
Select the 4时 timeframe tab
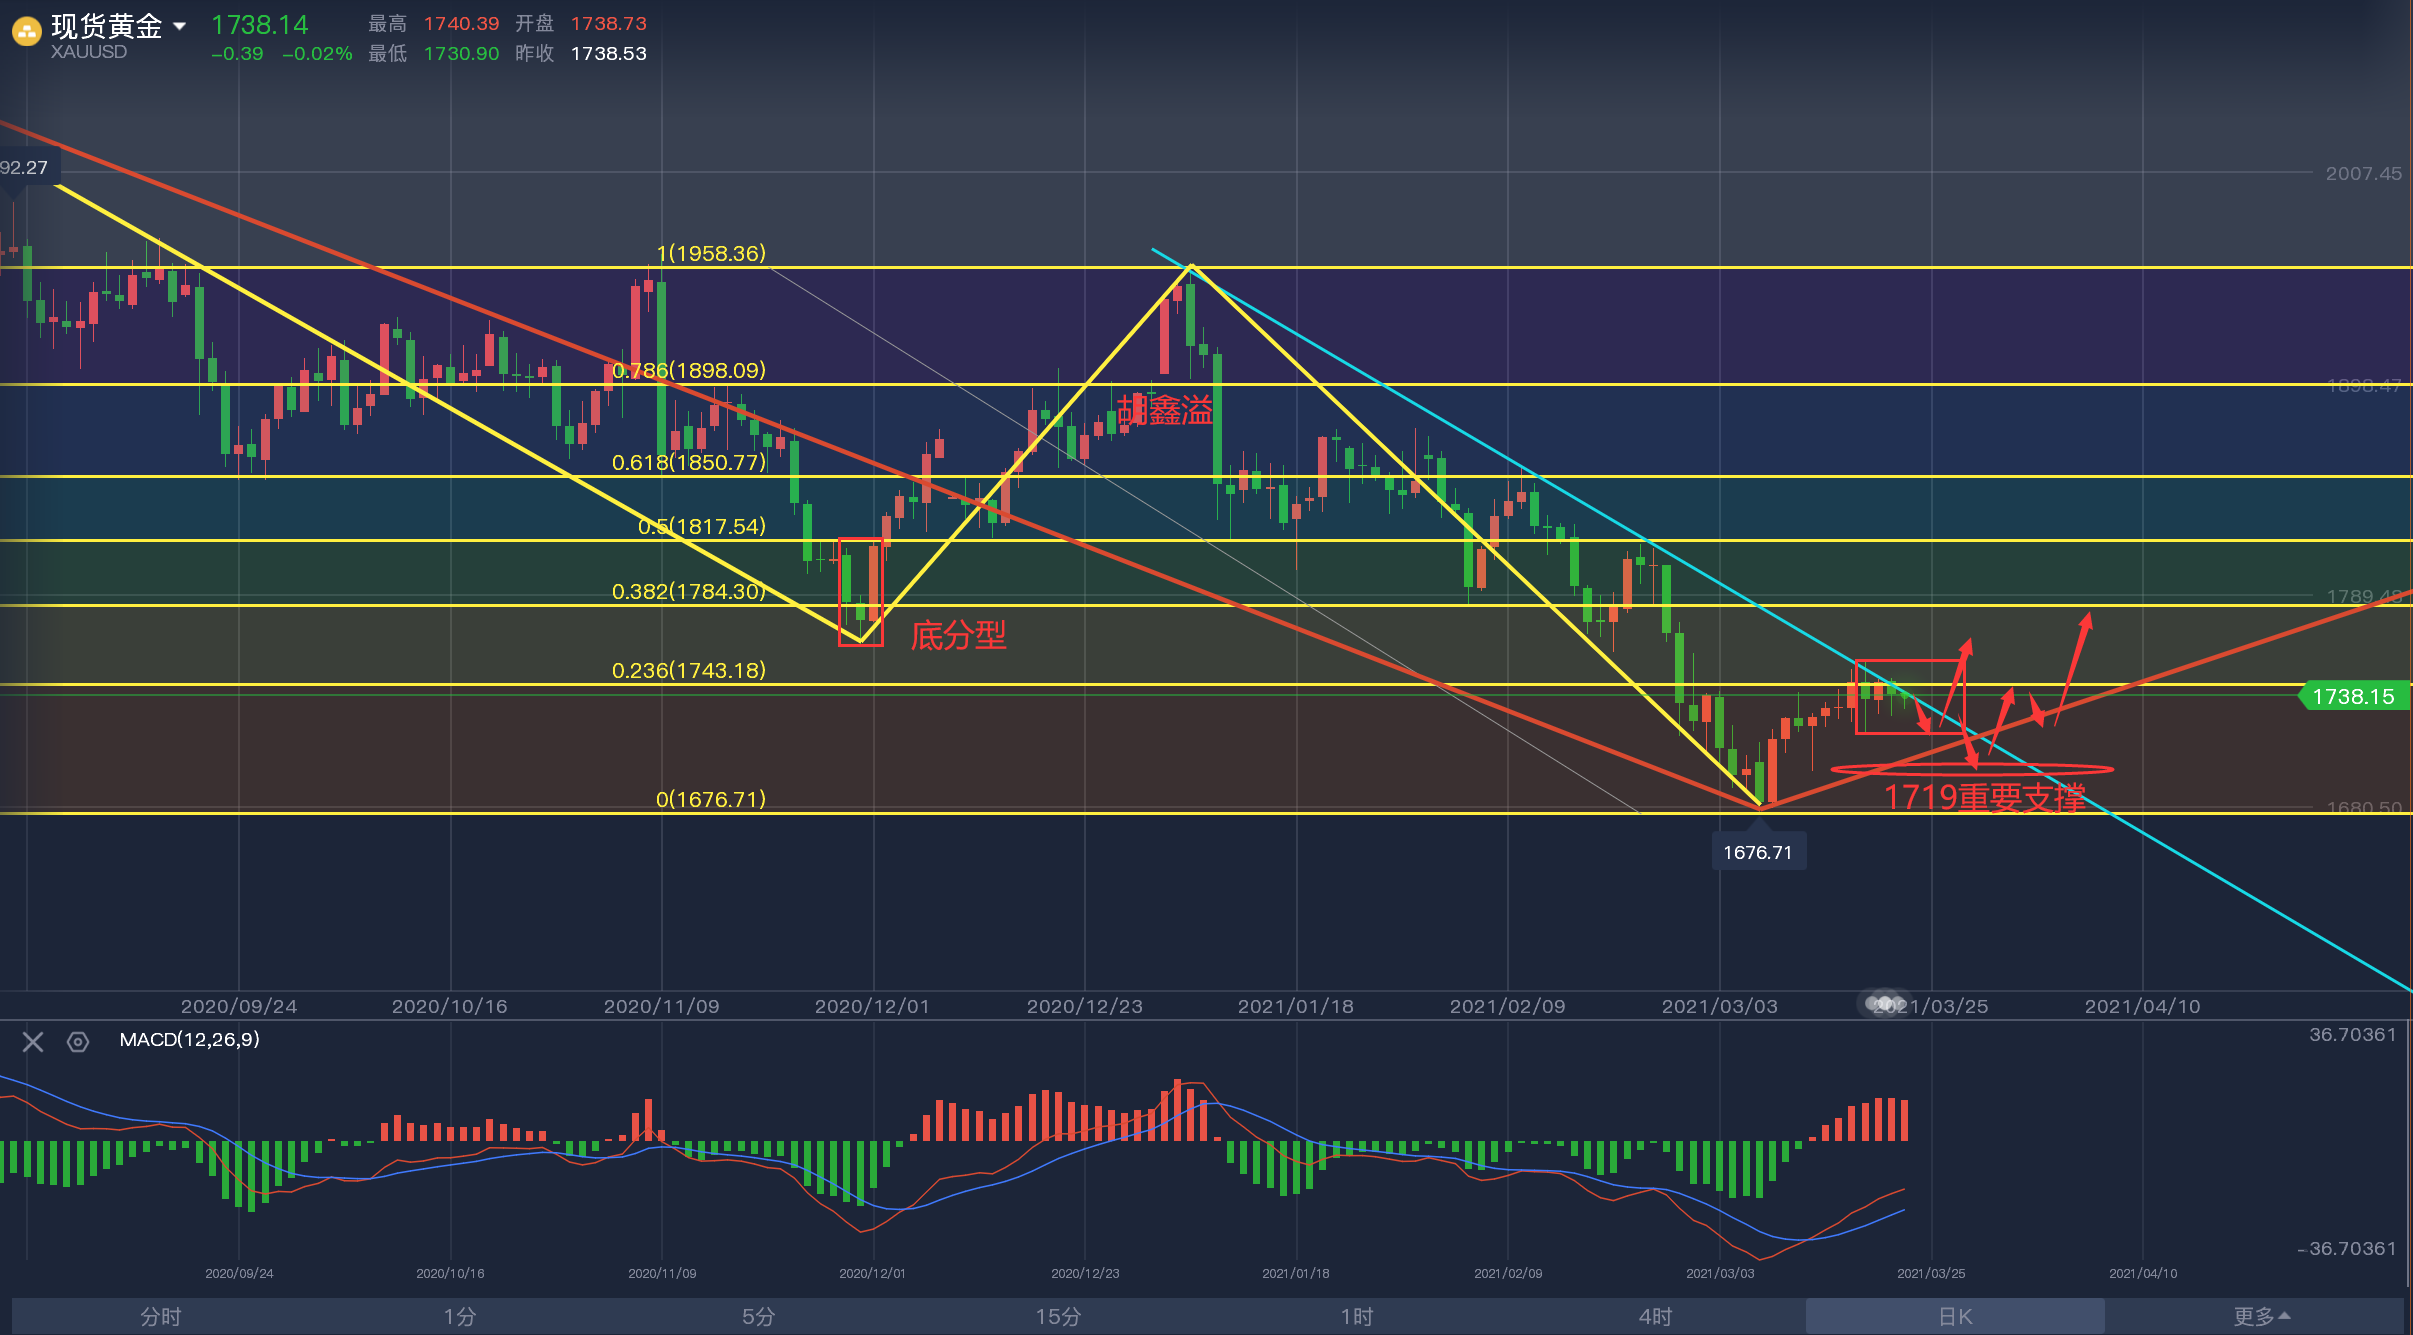[x=1655, y=1316]
